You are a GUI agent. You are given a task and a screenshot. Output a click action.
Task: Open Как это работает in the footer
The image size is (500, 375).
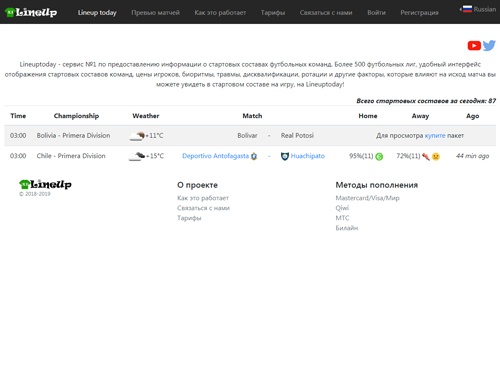(x=203, y=198)
